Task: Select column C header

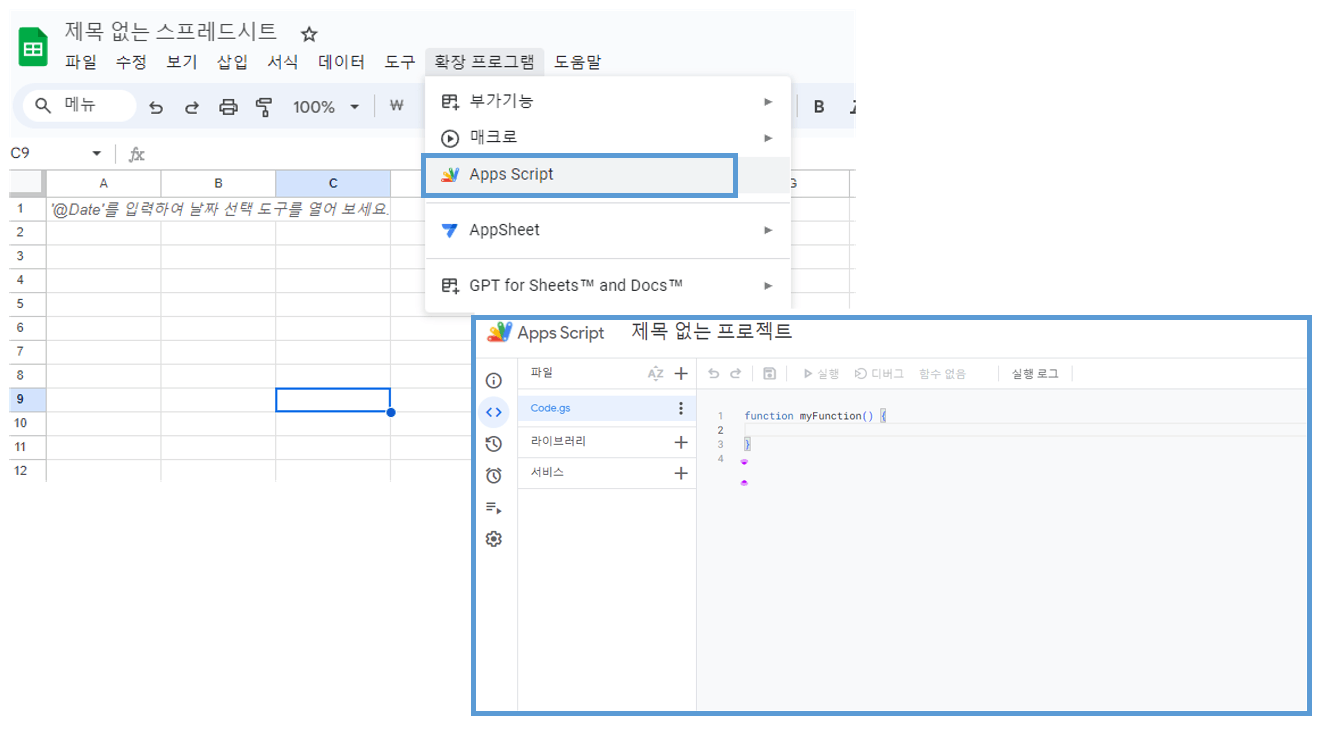Action: coord(333,183)
